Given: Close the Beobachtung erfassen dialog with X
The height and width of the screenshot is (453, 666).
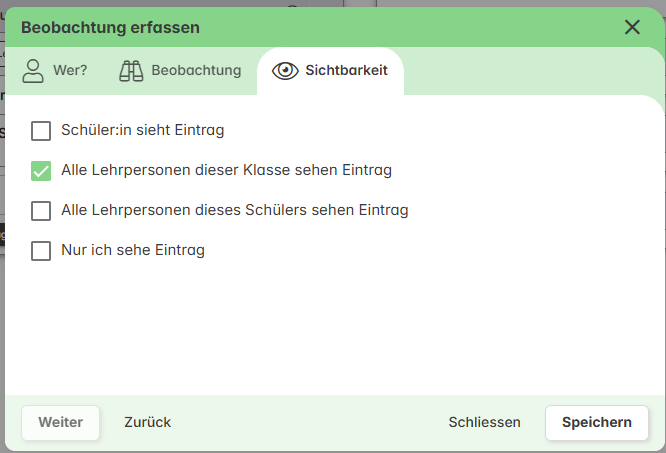Looking at the screenshot, I should (x=632, y=27).
